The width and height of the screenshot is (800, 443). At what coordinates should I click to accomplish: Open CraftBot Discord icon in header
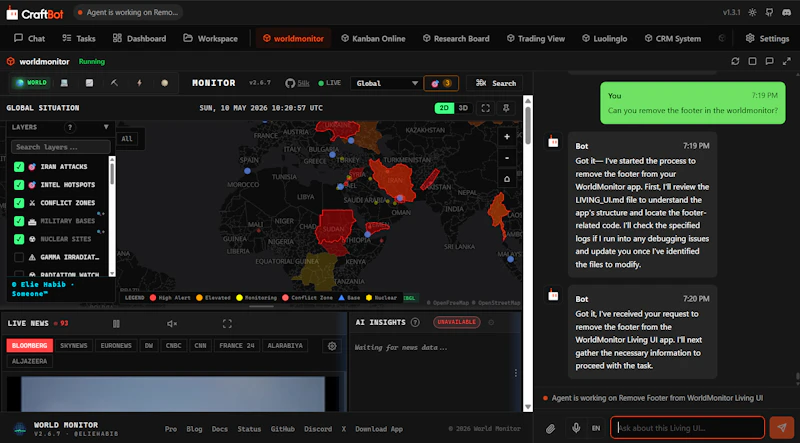tap(786, 12)
